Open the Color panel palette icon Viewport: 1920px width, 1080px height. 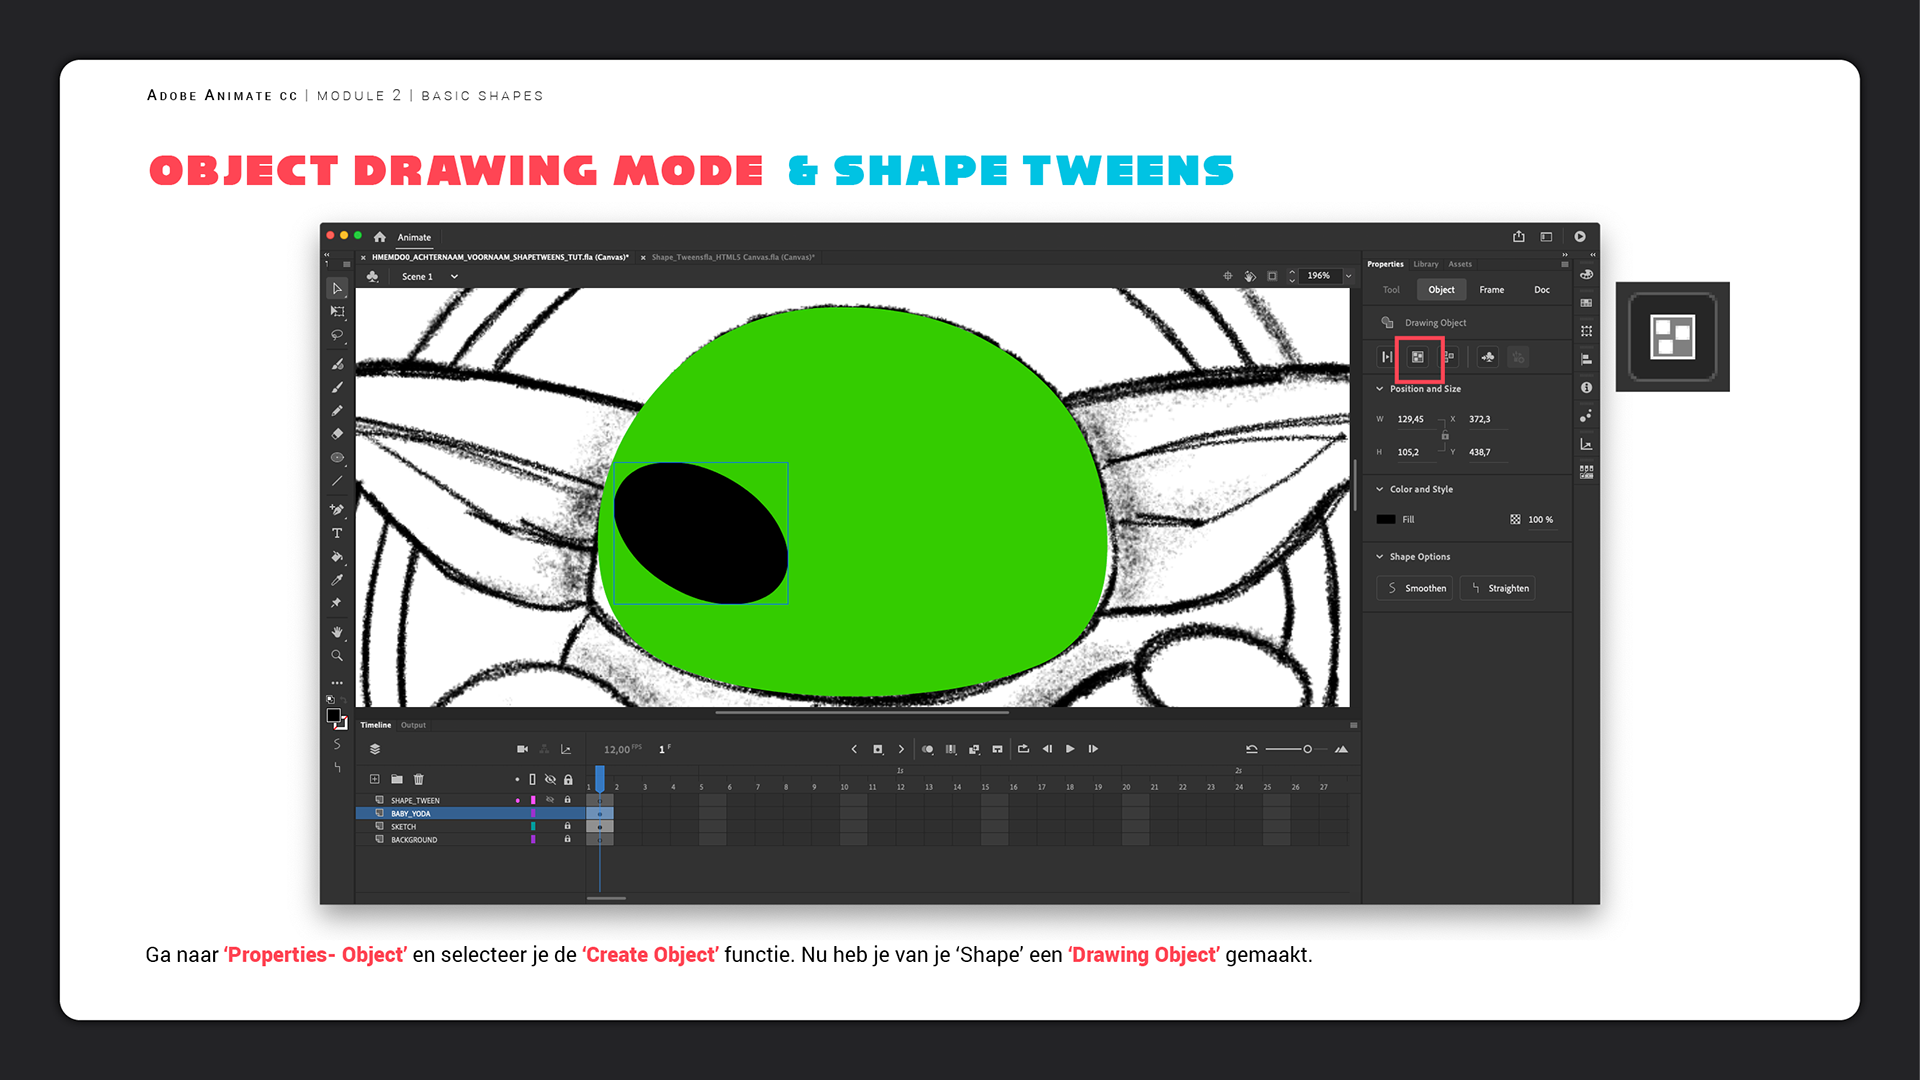pyautogui.click(x=1586, y=275)
